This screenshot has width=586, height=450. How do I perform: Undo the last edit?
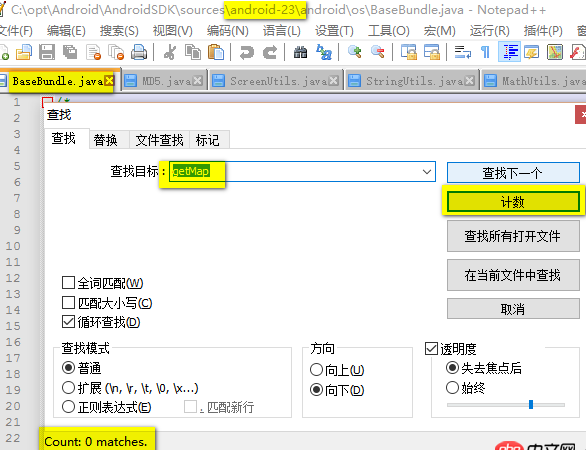tap(247, 52)
